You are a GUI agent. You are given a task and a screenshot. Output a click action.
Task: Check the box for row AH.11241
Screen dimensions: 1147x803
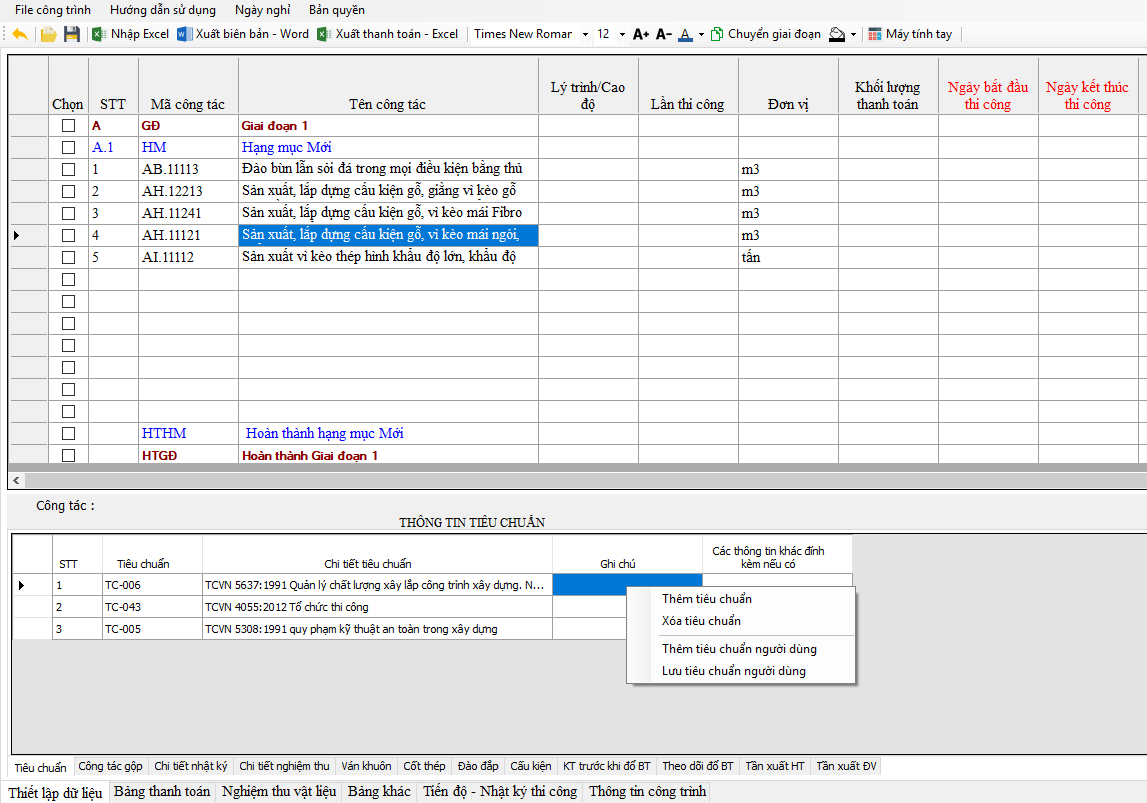(x=68, y=214)
